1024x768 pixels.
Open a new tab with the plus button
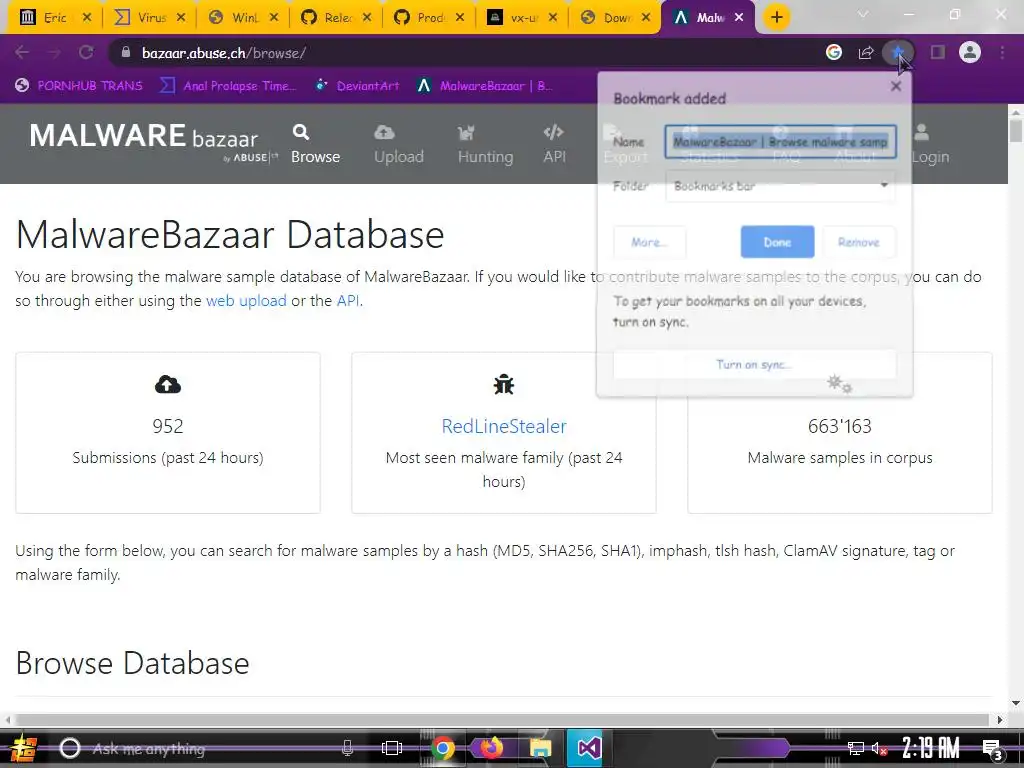pyautogui.click(x=776, y=17)
